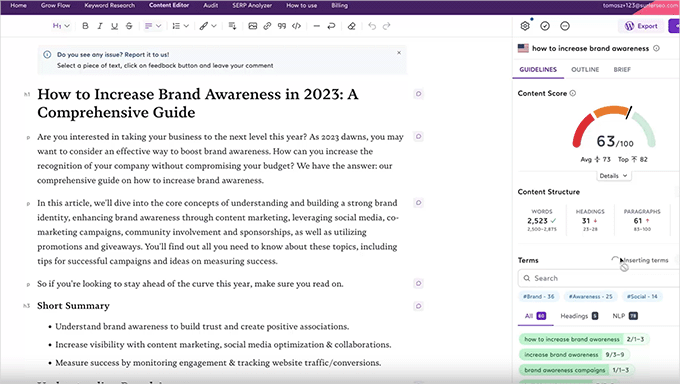Insert a horizontal divider line

coord(317,26)
